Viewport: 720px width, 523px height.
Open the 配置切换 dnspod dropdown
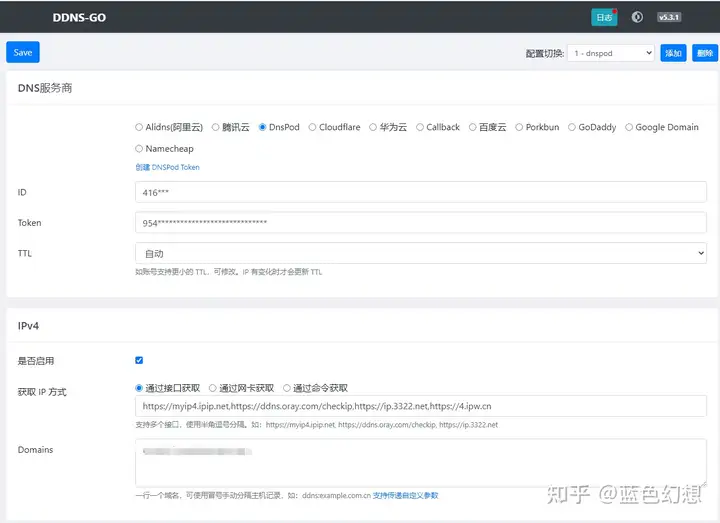coord(611,53)
